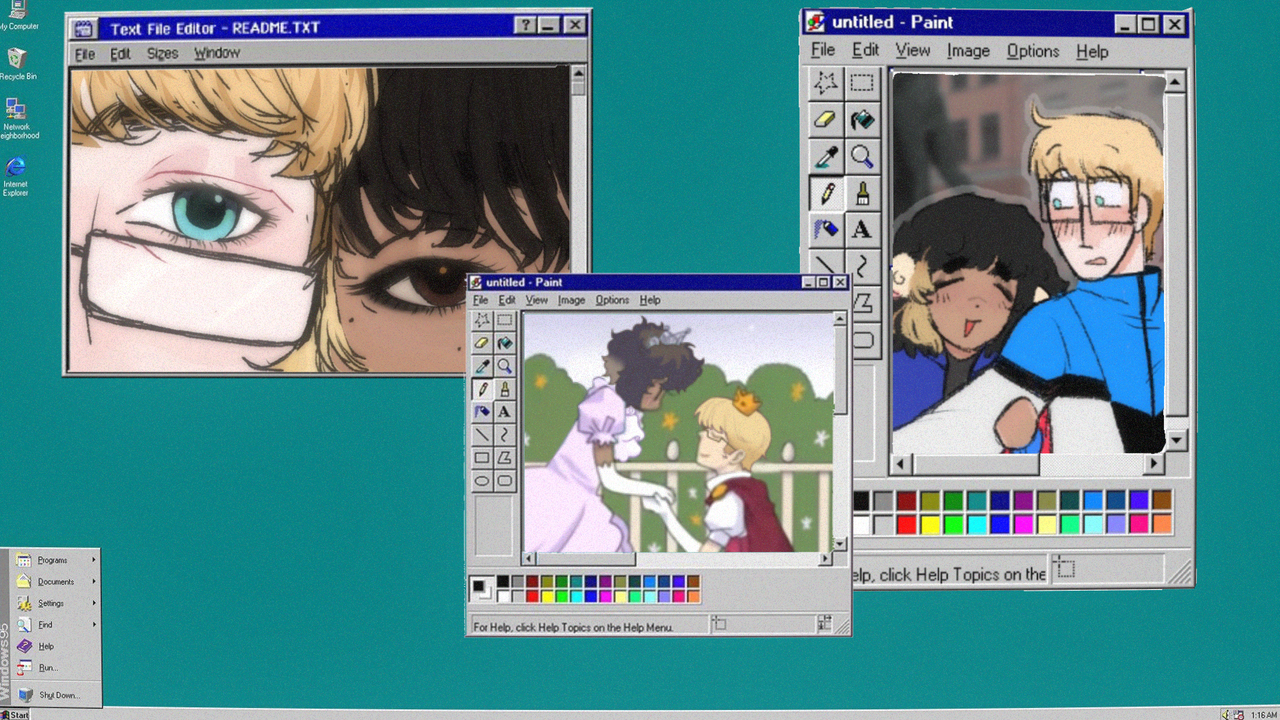The image size is (1280, 720).
Task: Click left scroll arrow in large Paint window
Action: [x=902, y=464]
